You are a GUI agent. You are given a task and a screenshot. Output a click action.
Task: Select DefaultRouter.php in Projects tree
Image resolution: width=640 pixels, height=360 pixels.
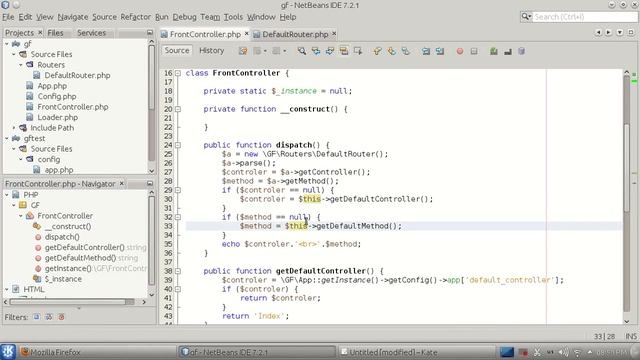(x=77, y=75)
